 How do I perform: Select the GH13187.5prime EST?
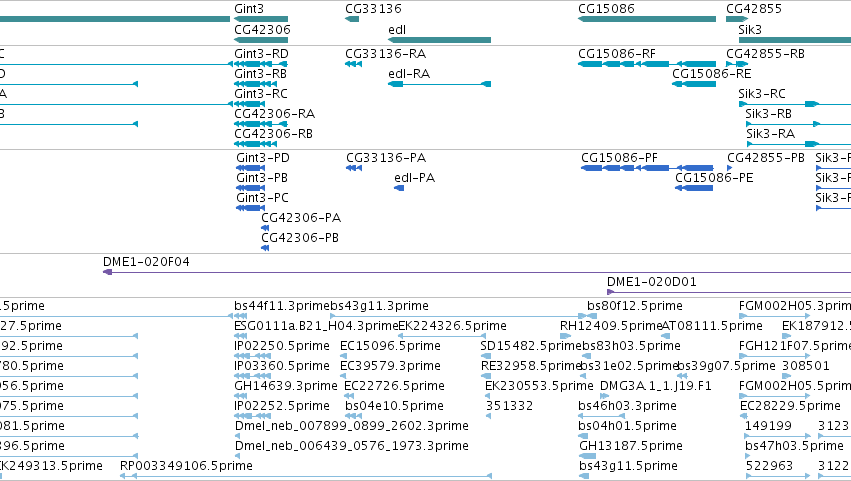point(587,456)
